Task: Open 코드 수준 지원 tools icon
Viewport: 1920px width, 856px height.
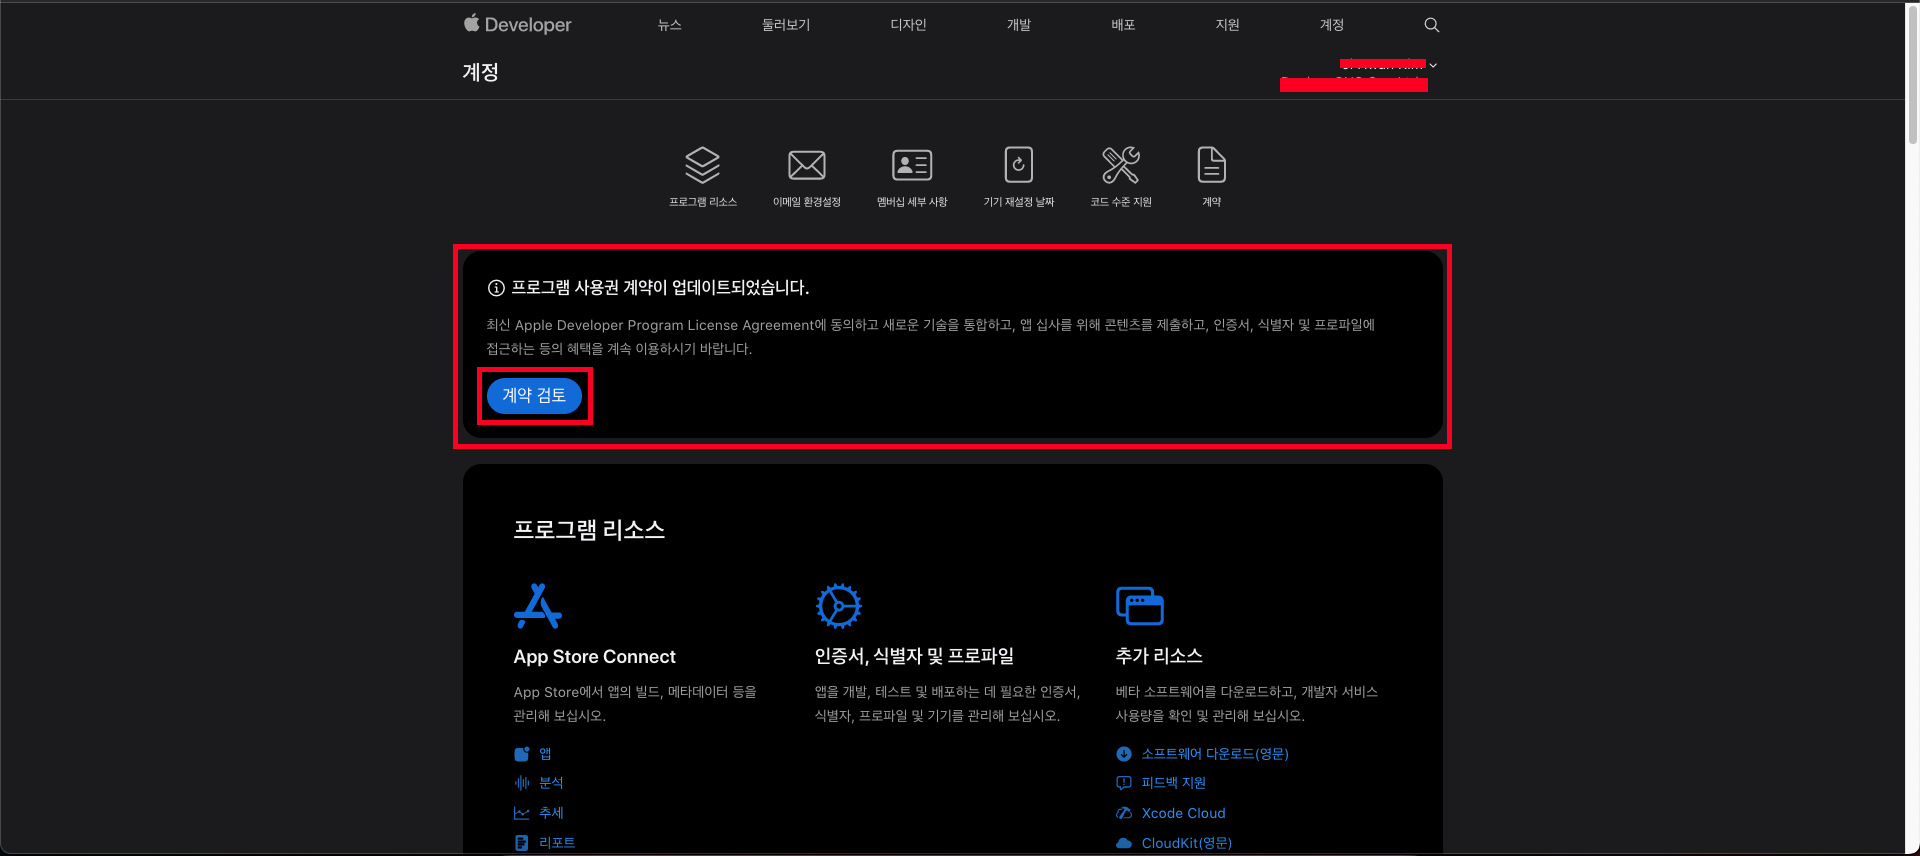Action: 1120,165
